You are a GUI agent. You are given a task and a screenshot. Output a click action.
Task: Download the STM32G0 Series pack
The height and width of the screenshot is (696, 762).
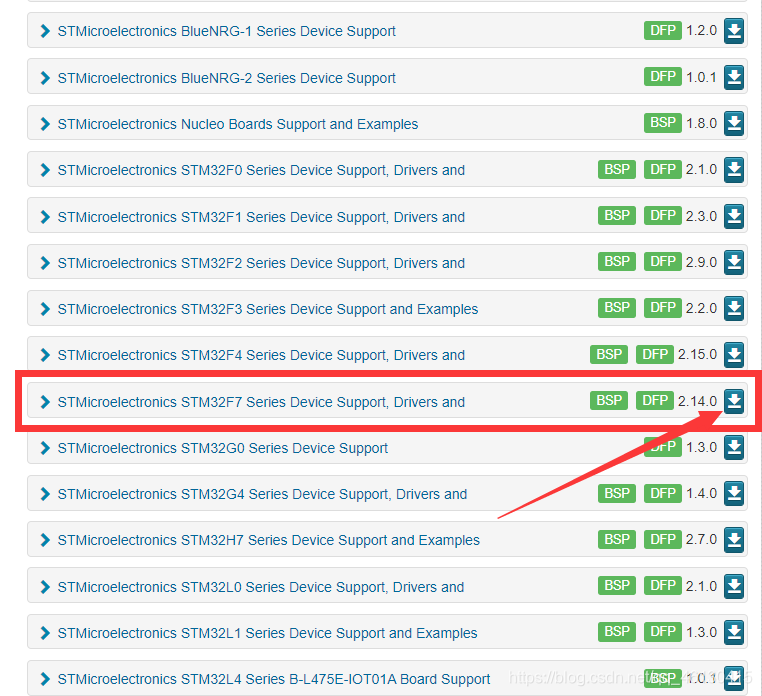point(734,448)
